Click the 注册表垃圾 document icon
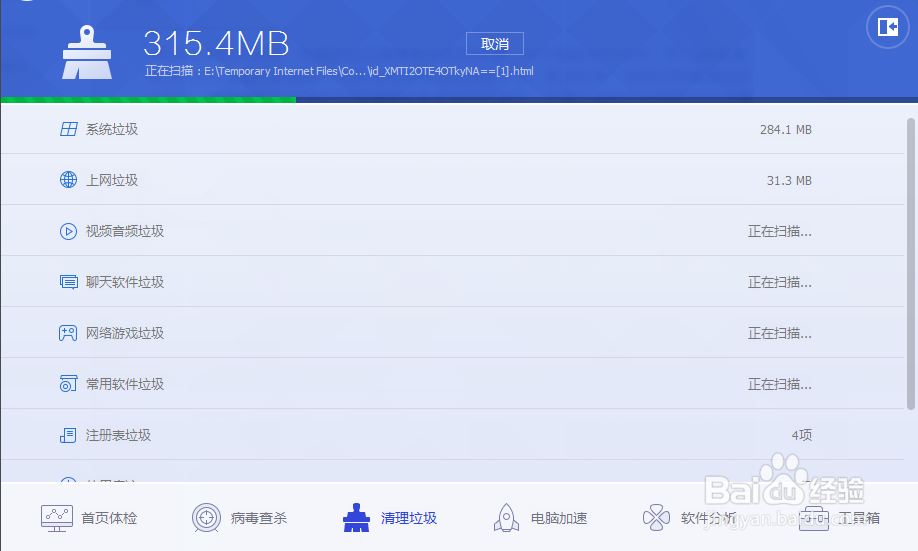This screenshot has height=551, width=918. click(x=68, y=435)
